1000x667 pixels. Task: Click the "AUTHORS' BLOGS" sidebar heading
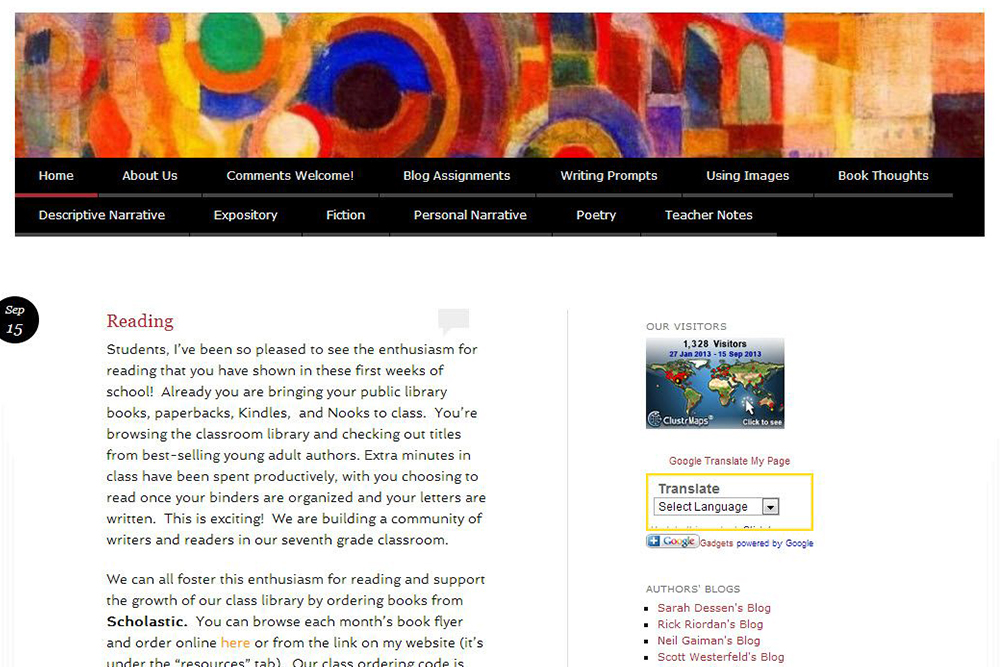click(x=693, y=589)
